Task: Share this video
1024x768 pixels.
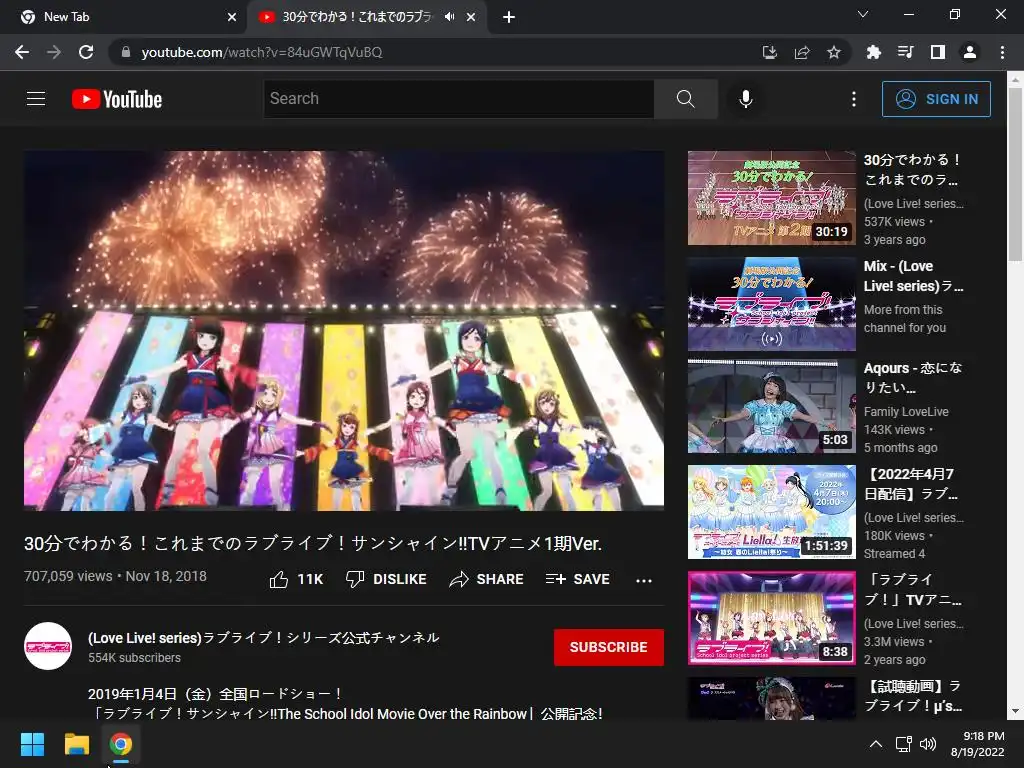Action: pos(487,579)
